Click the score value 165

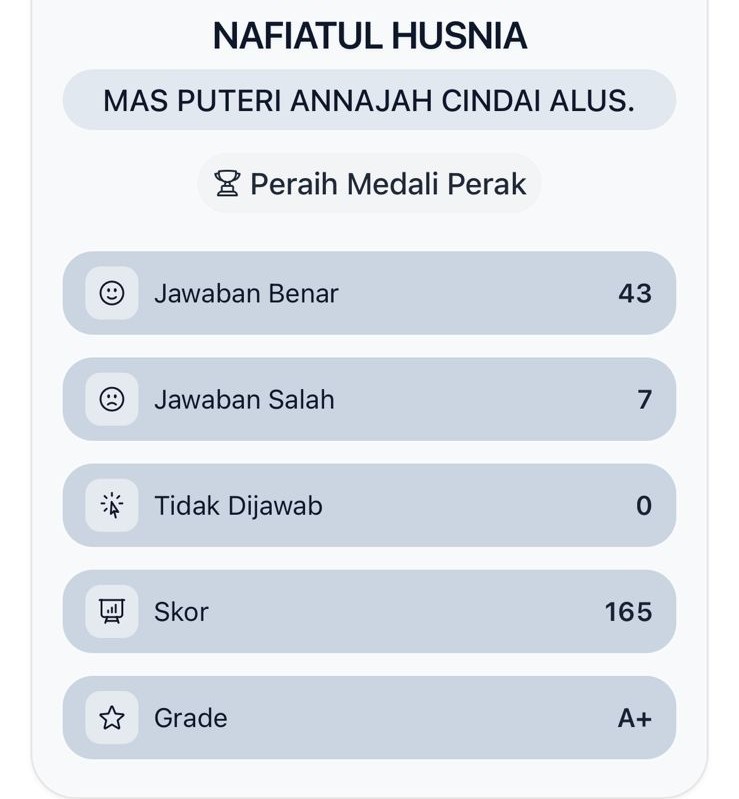tap(628, 612)
